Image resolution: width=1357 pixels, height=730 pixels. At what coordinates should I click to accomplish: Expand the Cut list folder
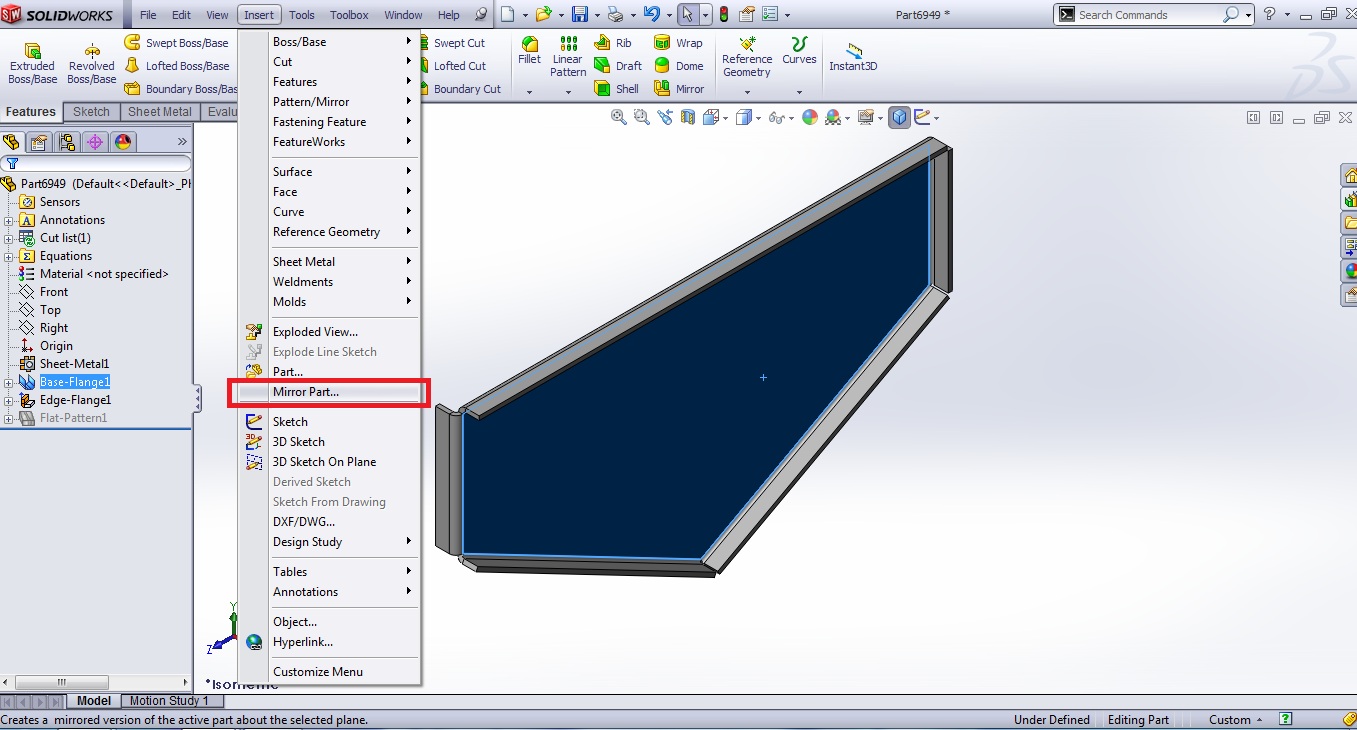pyautogui.click(x=9, y=237)
